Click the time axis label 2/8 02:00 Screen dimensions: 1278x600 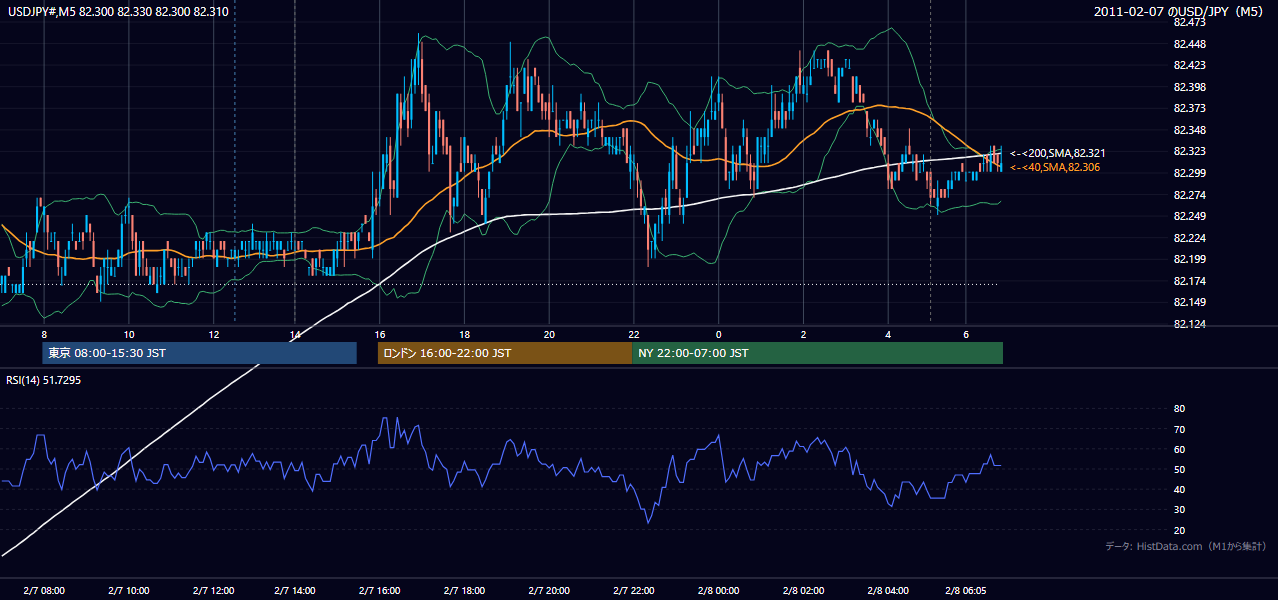tap(803, 591)
